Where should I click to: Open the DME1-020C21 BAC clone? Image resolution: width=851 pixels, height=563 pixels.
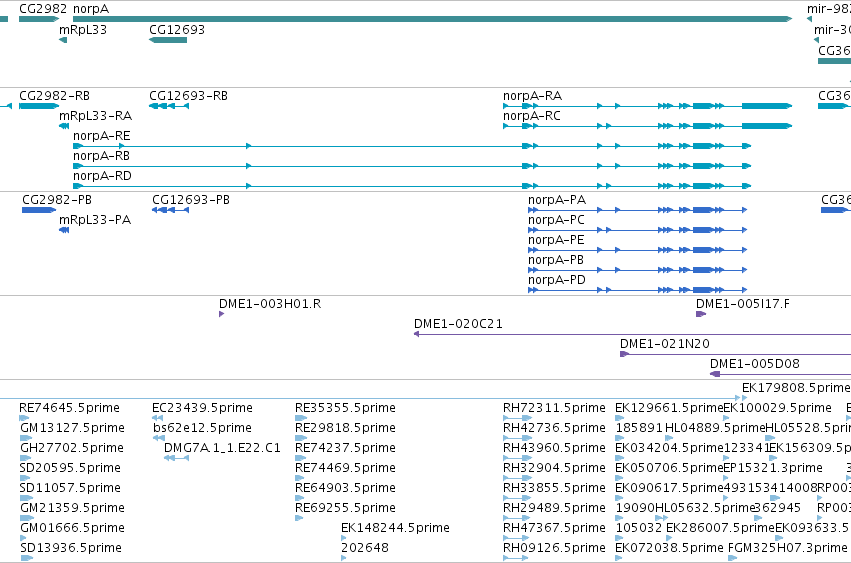coord(632,334)
